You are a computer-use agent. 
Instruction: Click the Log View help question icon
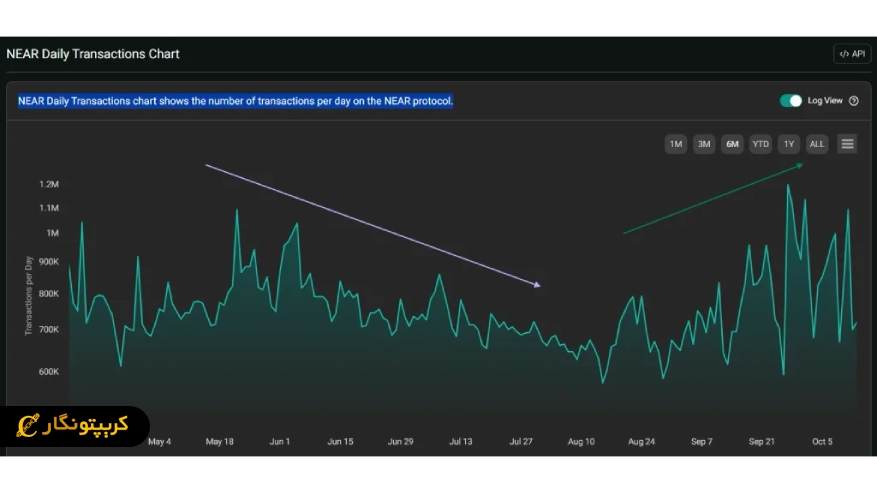pyautogui.click(x=854, y=101)
